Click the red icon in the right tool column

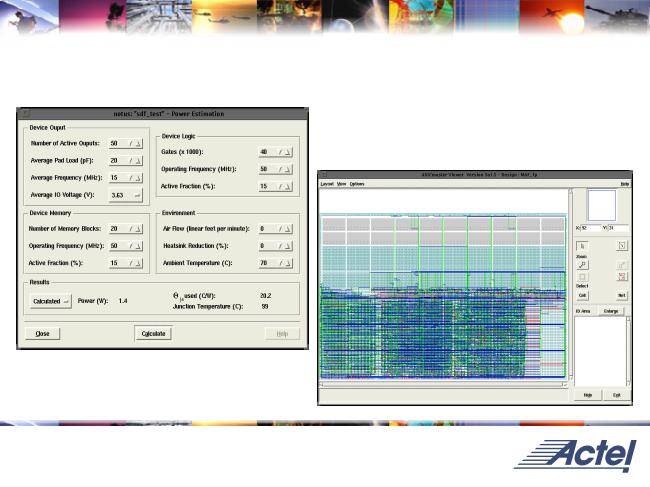point(622,278)
